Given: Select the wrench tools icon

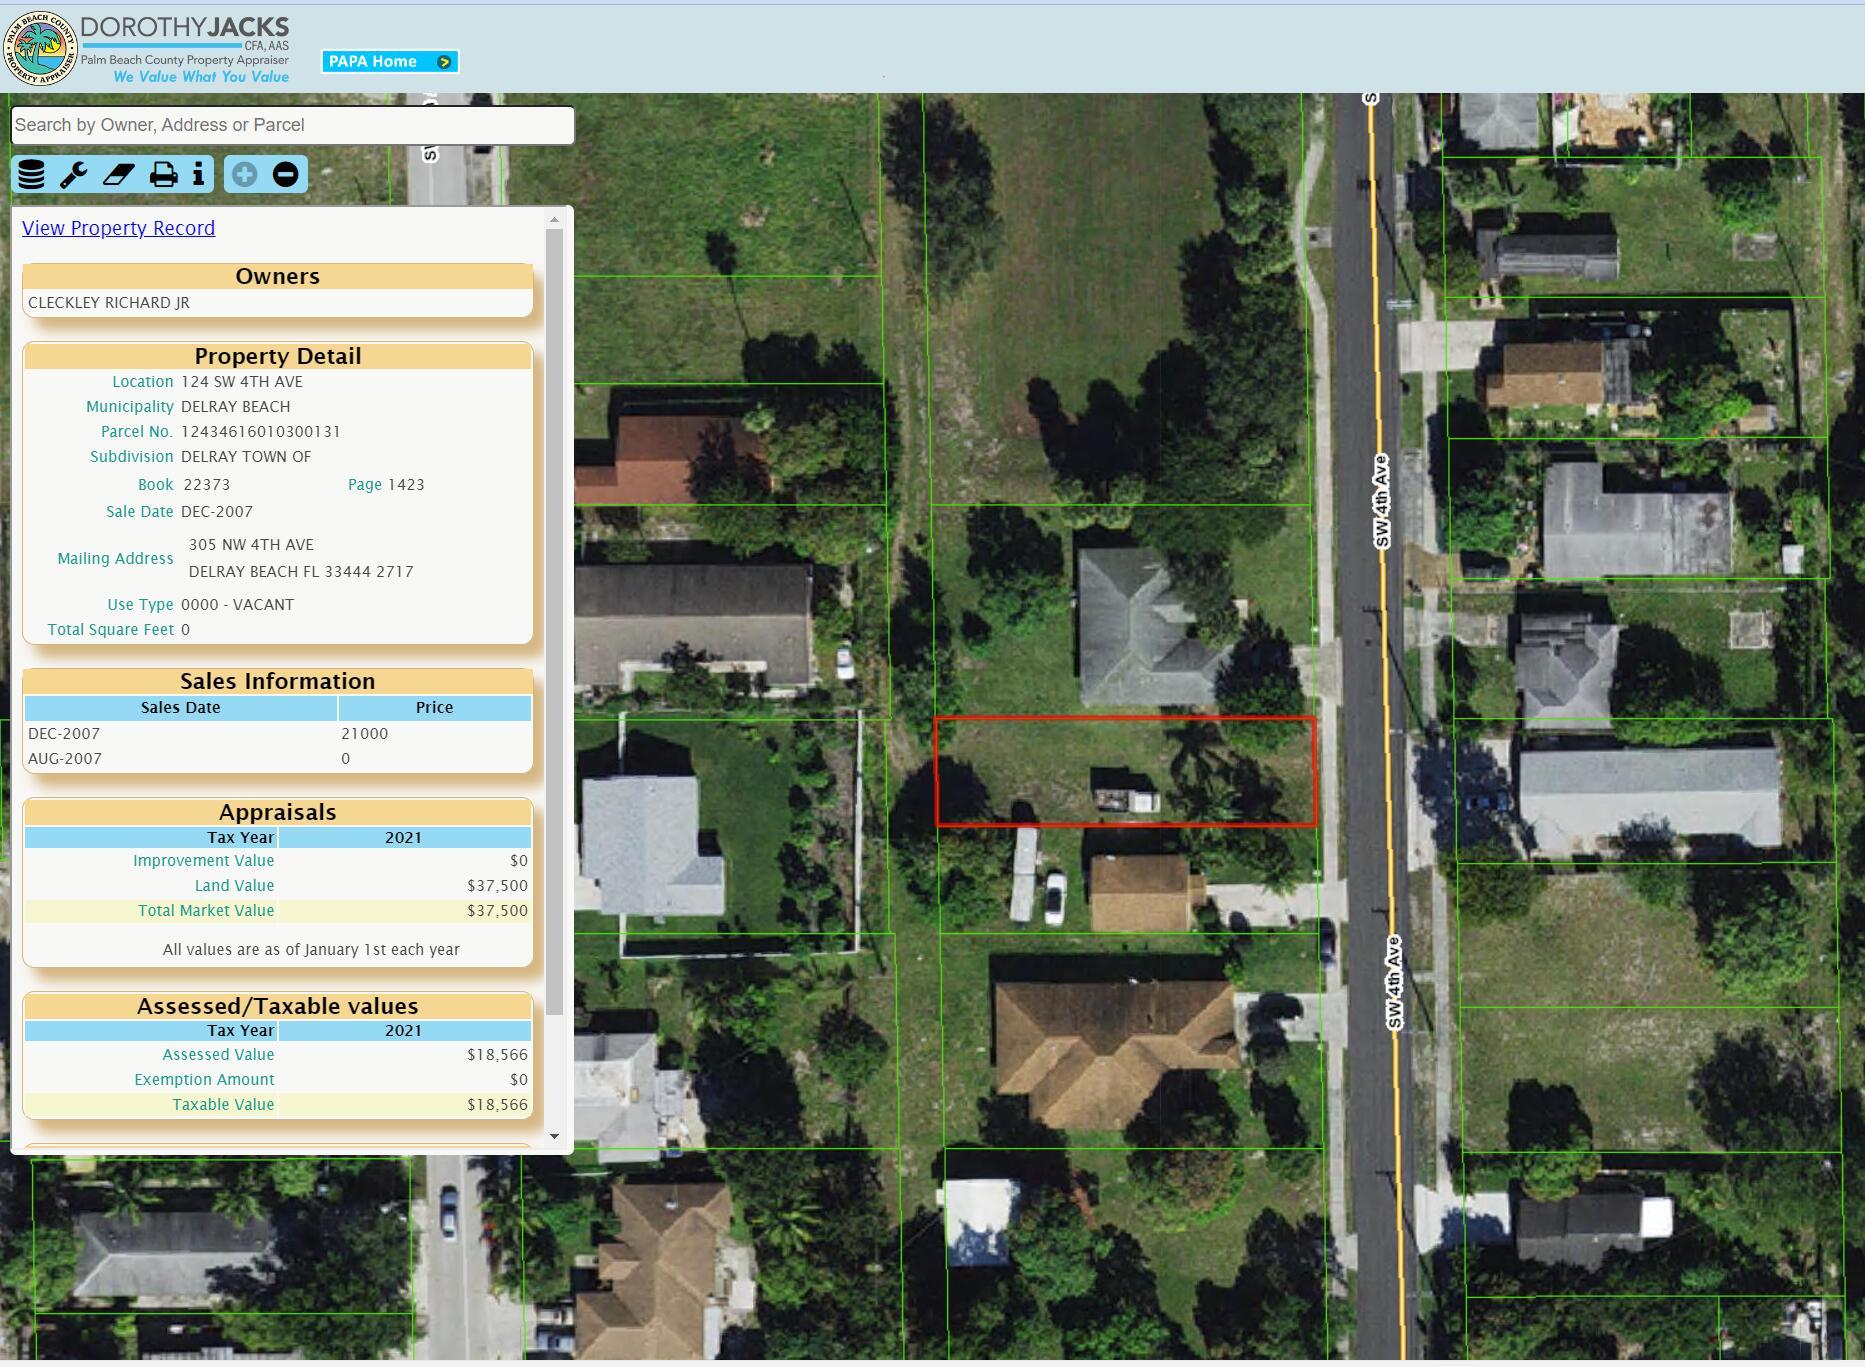Looking at the screenshot, I should click(74, 174).
